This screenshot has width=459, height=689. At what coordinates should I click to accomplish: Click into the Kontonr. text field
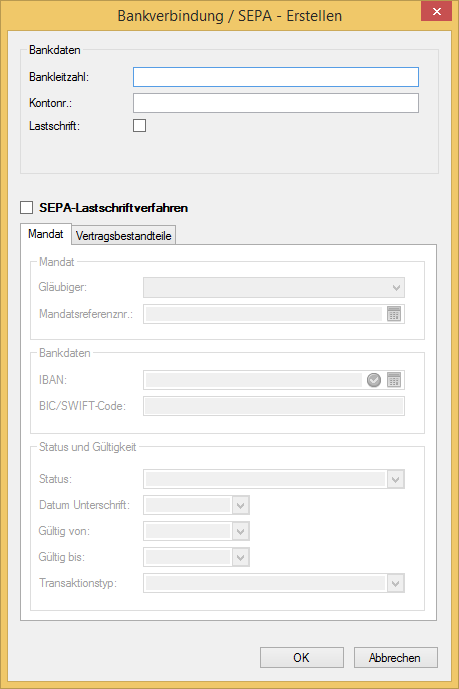[x=276, y=103]
